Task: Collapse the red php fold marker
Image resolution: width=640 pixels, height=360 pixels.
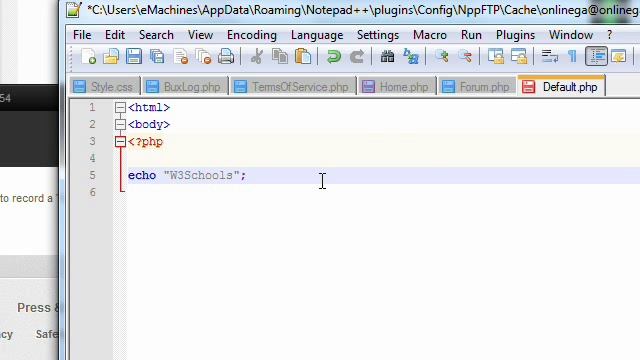Action: coord(120,142)
